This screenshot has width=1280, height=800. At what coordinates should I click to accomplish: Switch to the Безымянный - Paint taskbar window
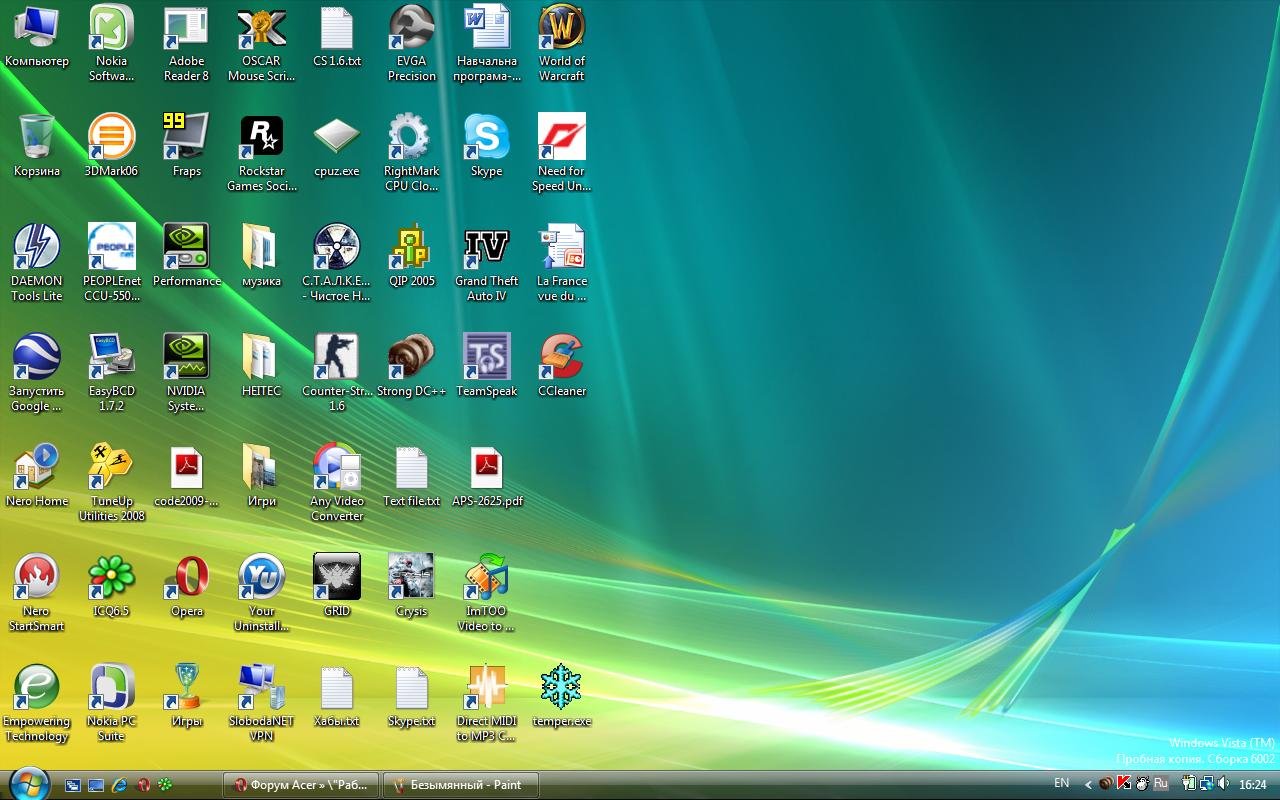[x=461, y=785]
